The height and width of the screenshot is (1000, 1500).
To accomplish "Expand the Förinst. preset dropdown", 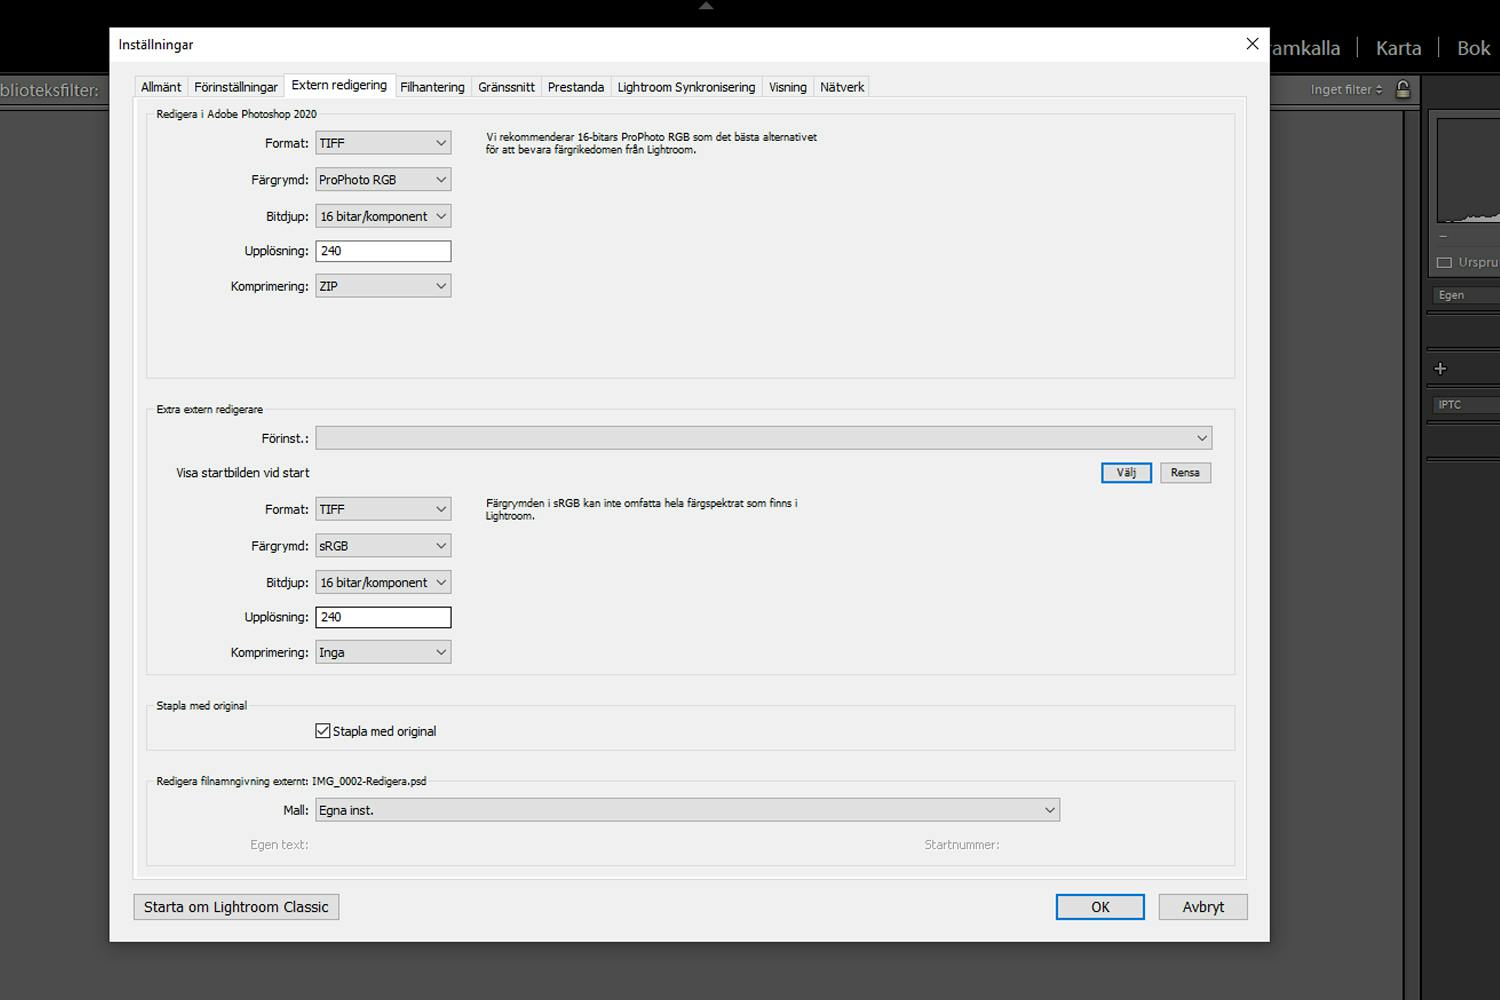I will click(763, 438).
